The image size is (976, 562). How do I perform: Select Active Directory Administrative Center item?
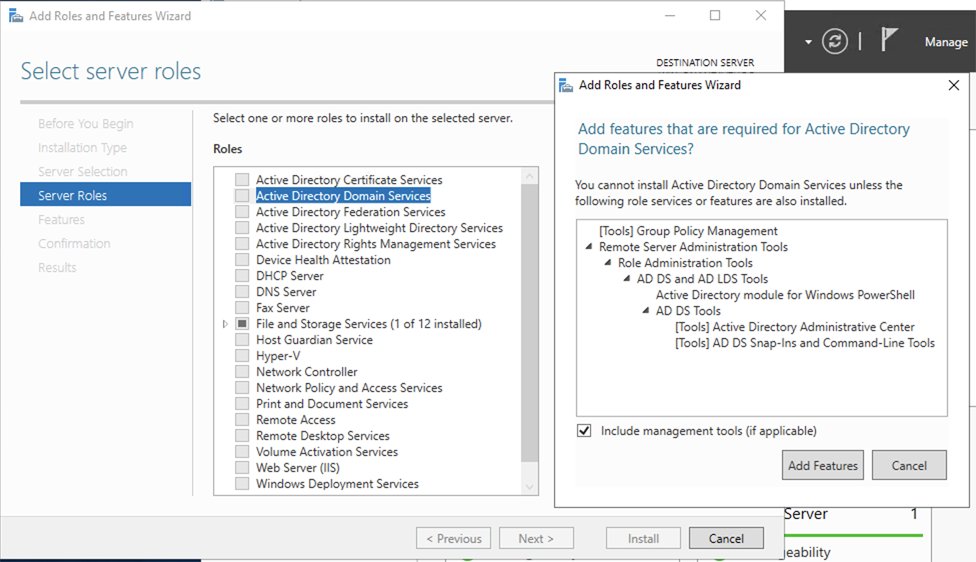795,327
